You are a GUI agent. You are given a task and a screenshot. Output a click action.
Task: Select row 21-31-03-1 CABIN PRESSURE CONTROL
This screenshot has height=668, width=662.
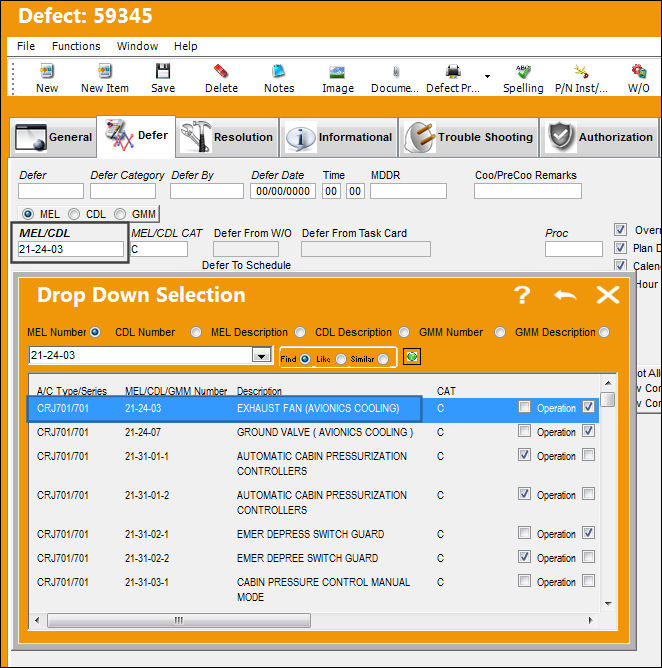[314, 589]
